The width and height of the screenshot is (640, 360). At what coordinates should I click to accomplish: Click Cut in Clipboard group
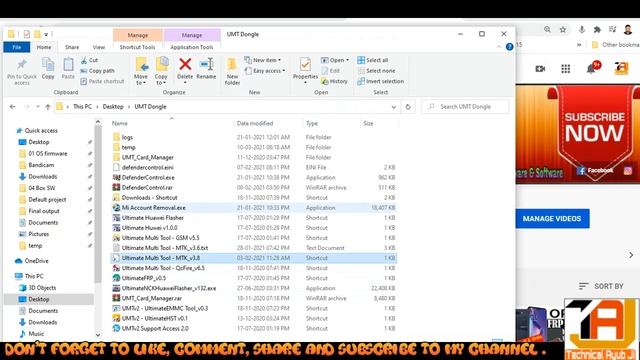89,60
